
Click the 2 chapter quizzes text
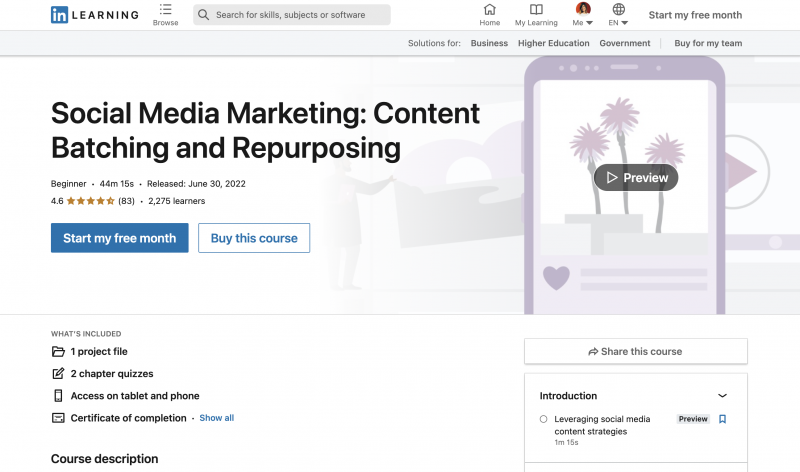point(112,374)
